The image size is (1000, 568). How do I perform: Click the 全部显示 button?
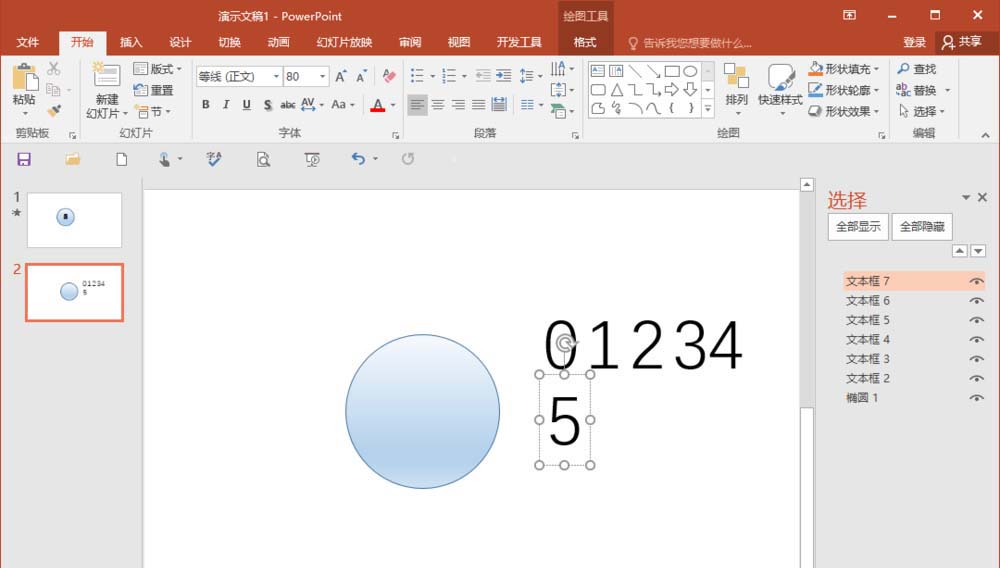pyautogui.click(x=858, y=227)
